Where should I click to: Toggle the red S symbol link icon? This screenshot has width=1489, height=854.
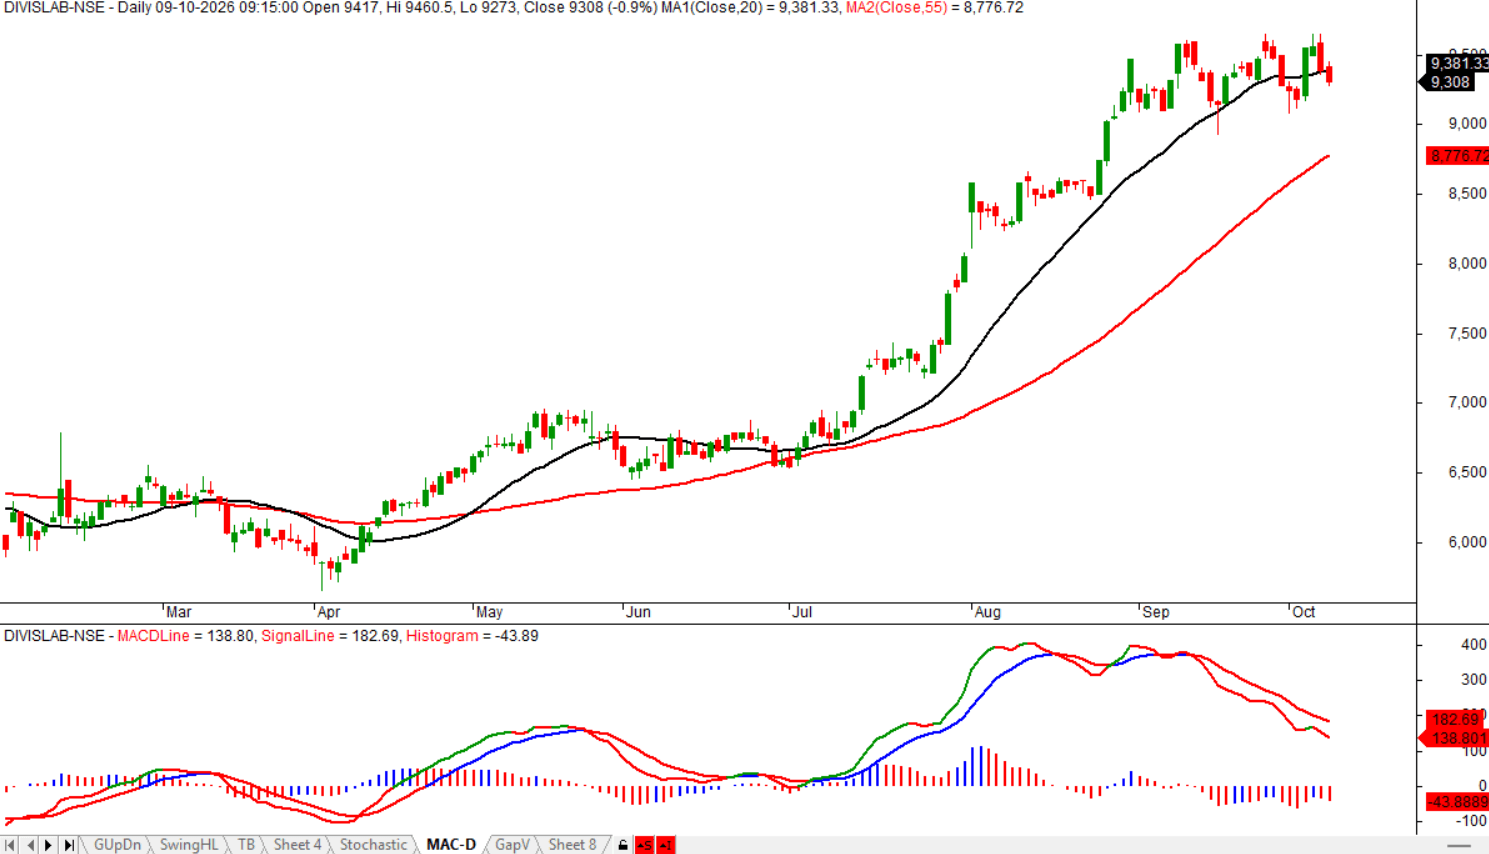pyautogui.click(x=644, y=845)
